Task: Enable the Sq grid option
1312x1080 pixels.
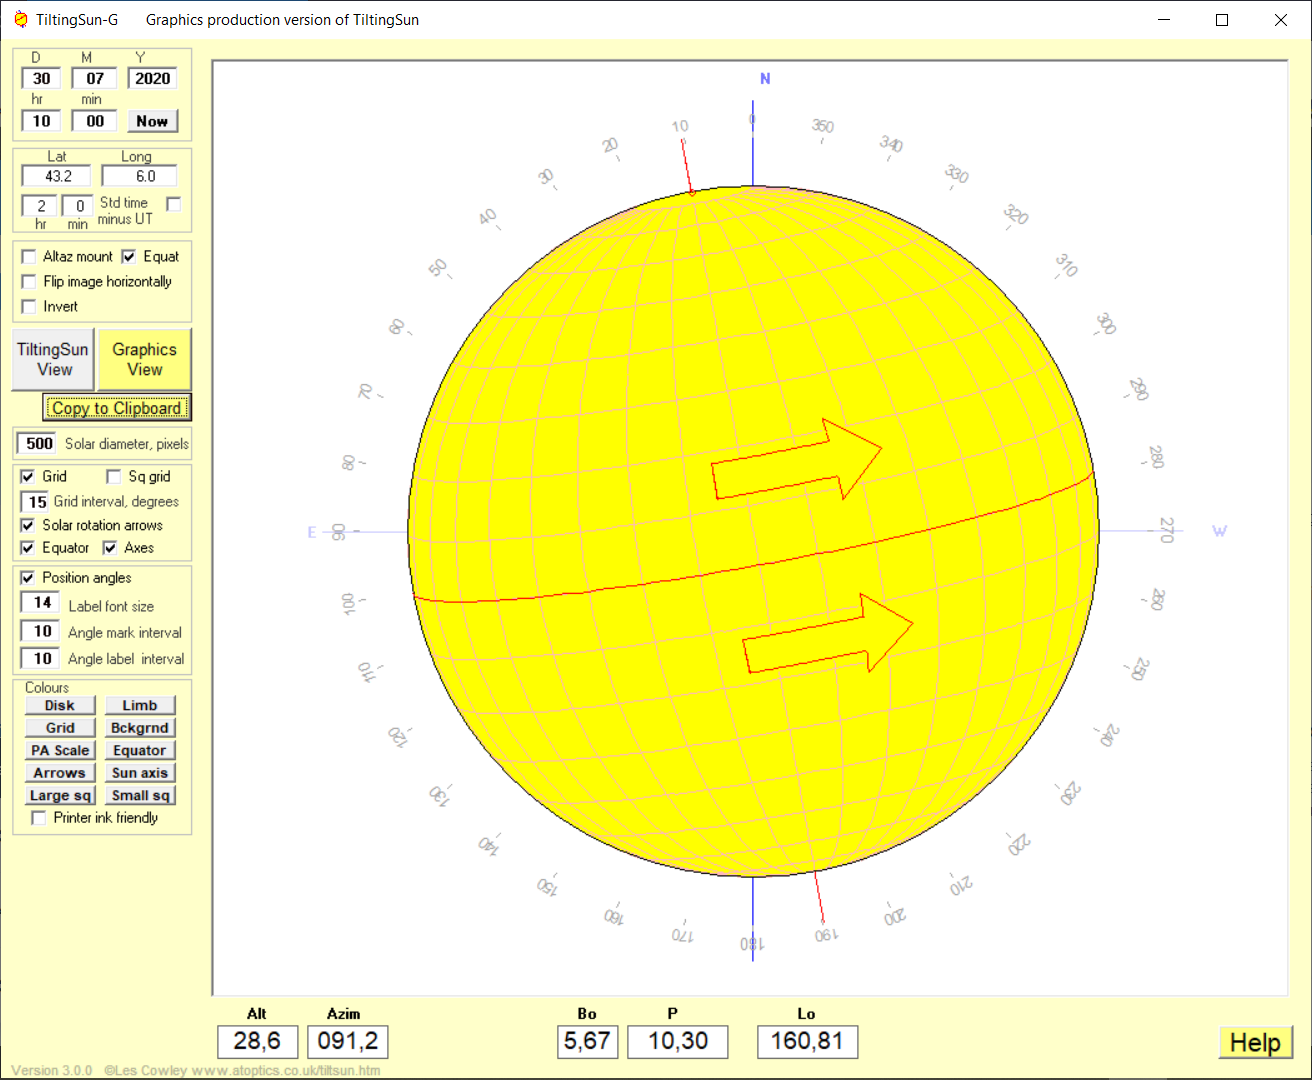Action: (114, 477)
